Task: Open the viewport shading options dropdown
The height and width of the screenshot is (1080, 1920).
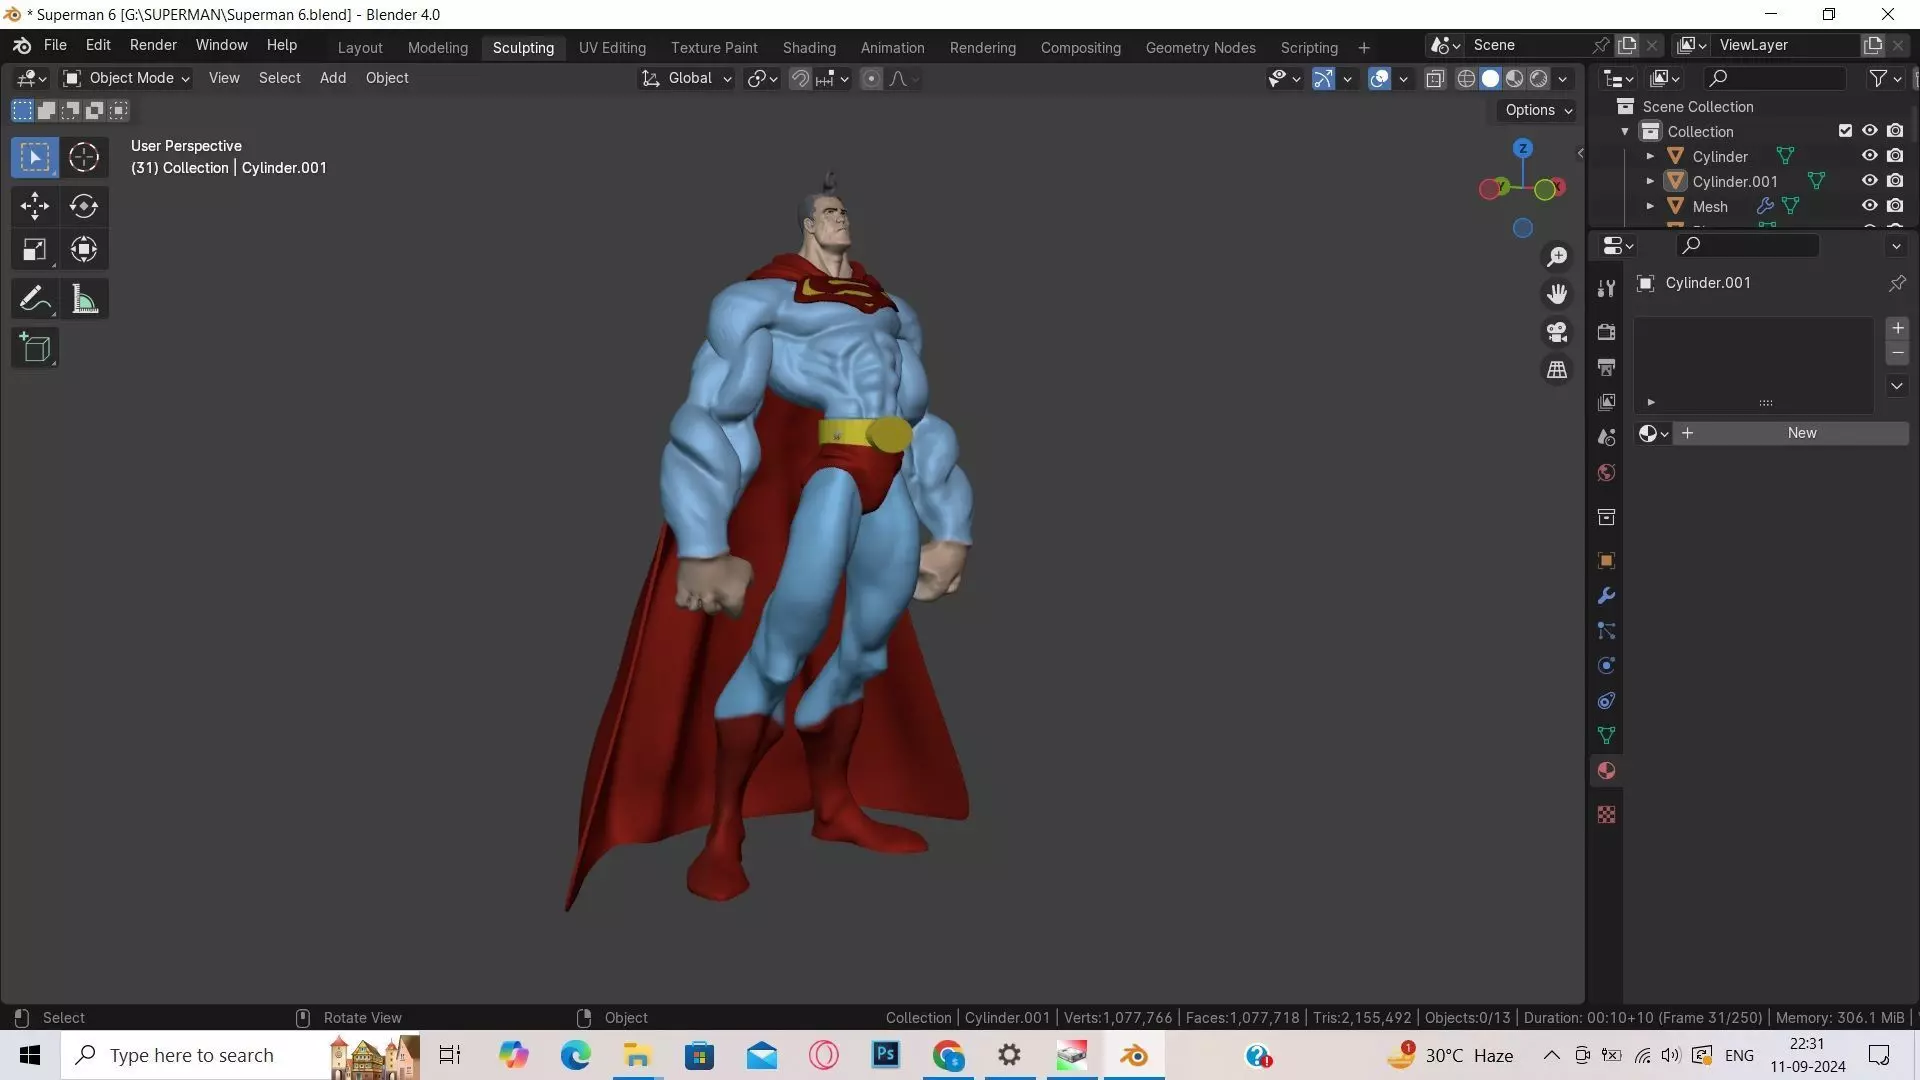Action: coord(1563,79)
